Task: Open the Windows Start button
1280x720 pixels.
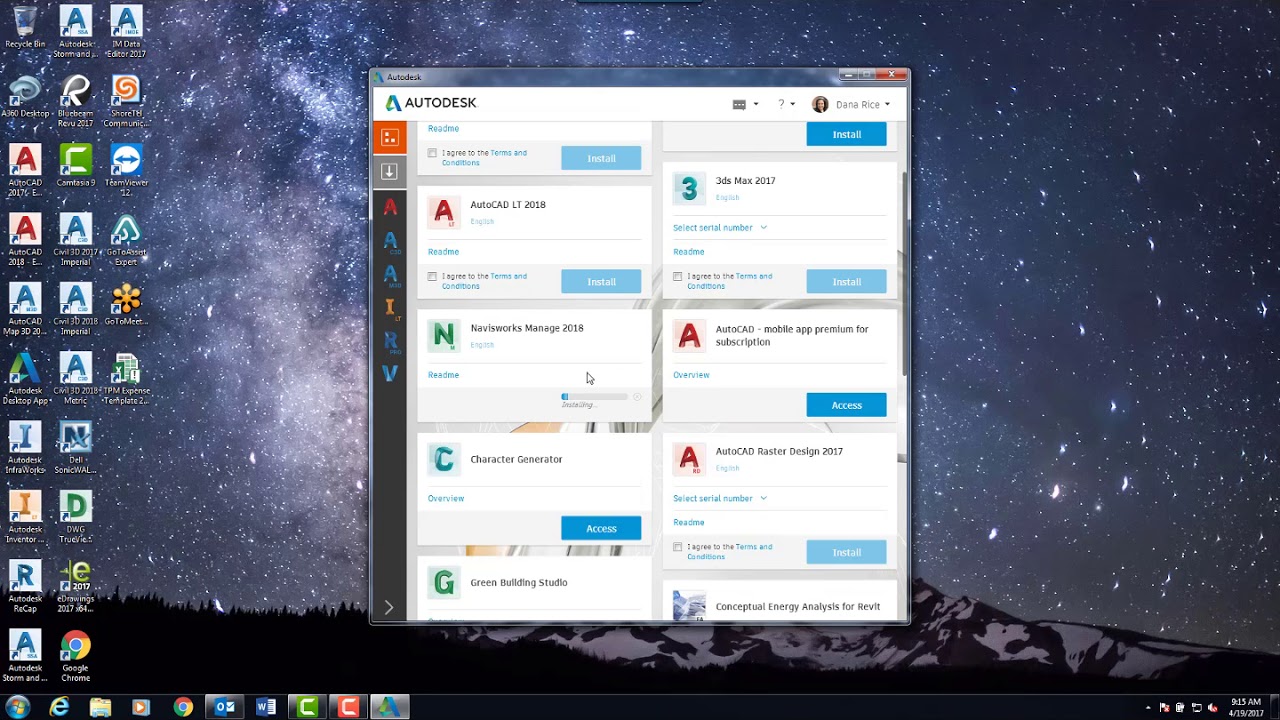Action: pos(17,707)
